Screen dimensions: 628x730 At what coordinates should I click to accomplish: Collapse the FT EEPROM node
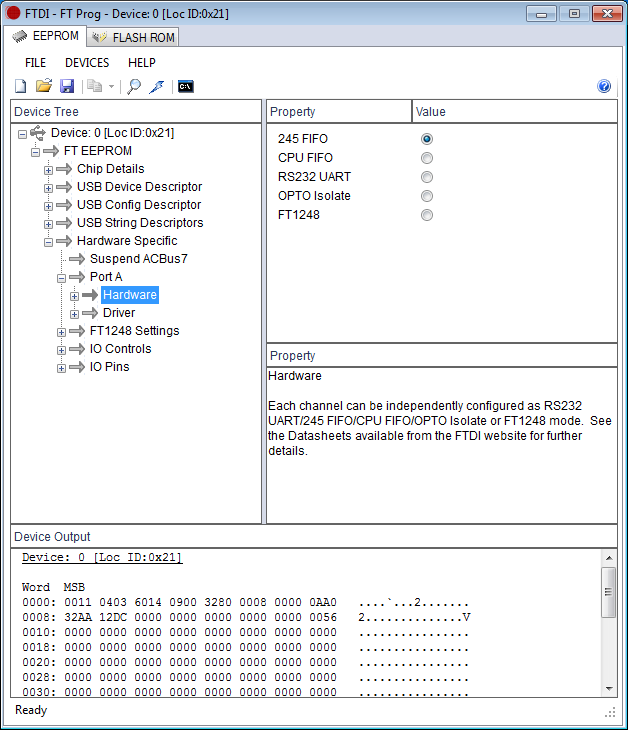35,152
